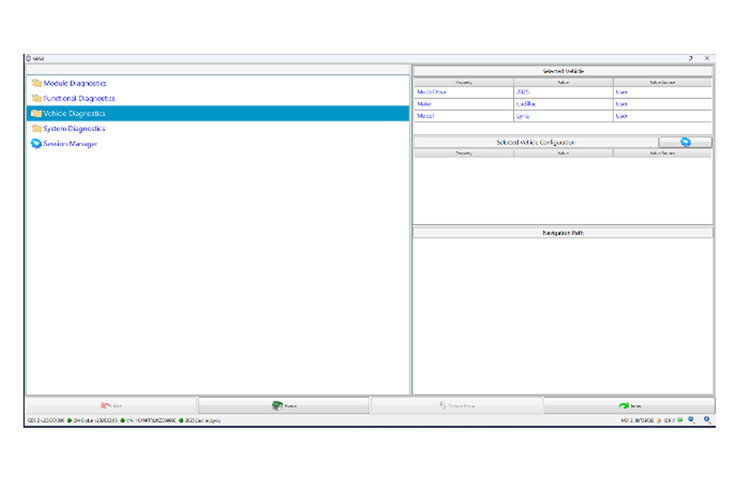Click the Back button in bottom bar
The height and width of the screenshot is (480, 740).
(x=111, y=406)
